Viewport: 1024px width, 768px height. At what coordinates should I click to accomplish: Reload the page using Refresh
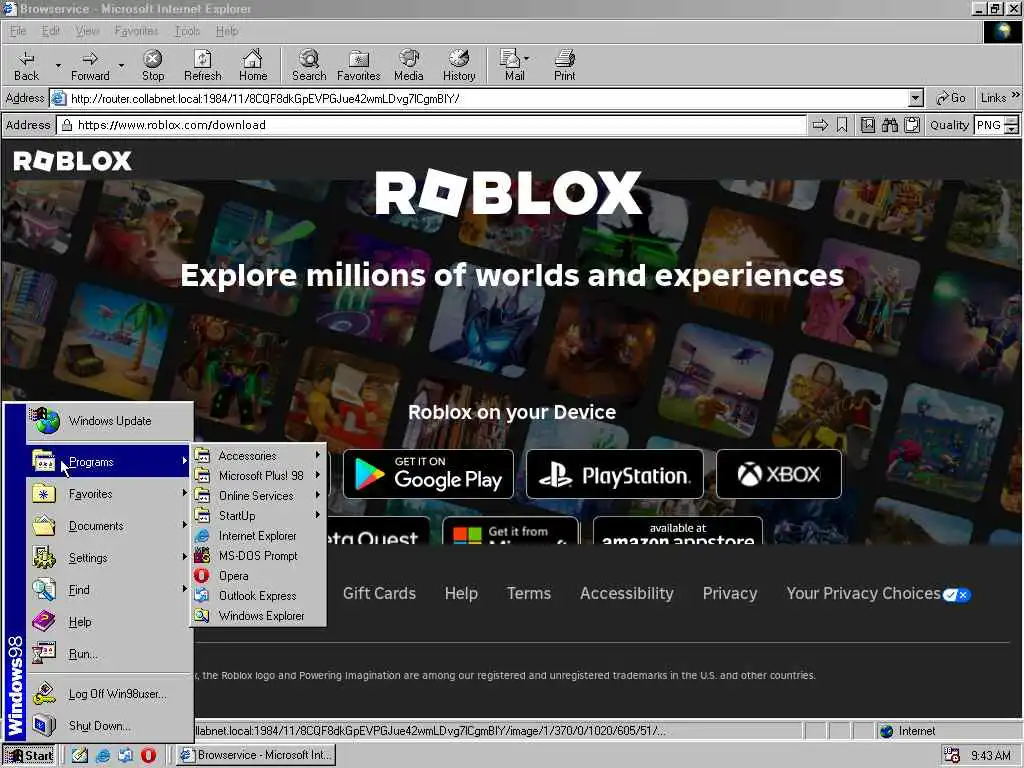click(202, 65)
